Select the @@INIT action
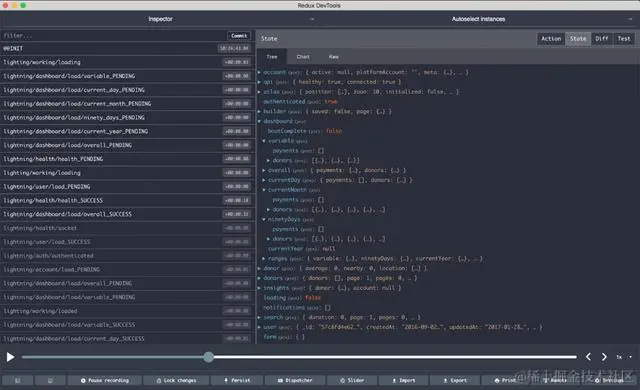This screenshot has width=640, height=390. click(x=127, y=49)
